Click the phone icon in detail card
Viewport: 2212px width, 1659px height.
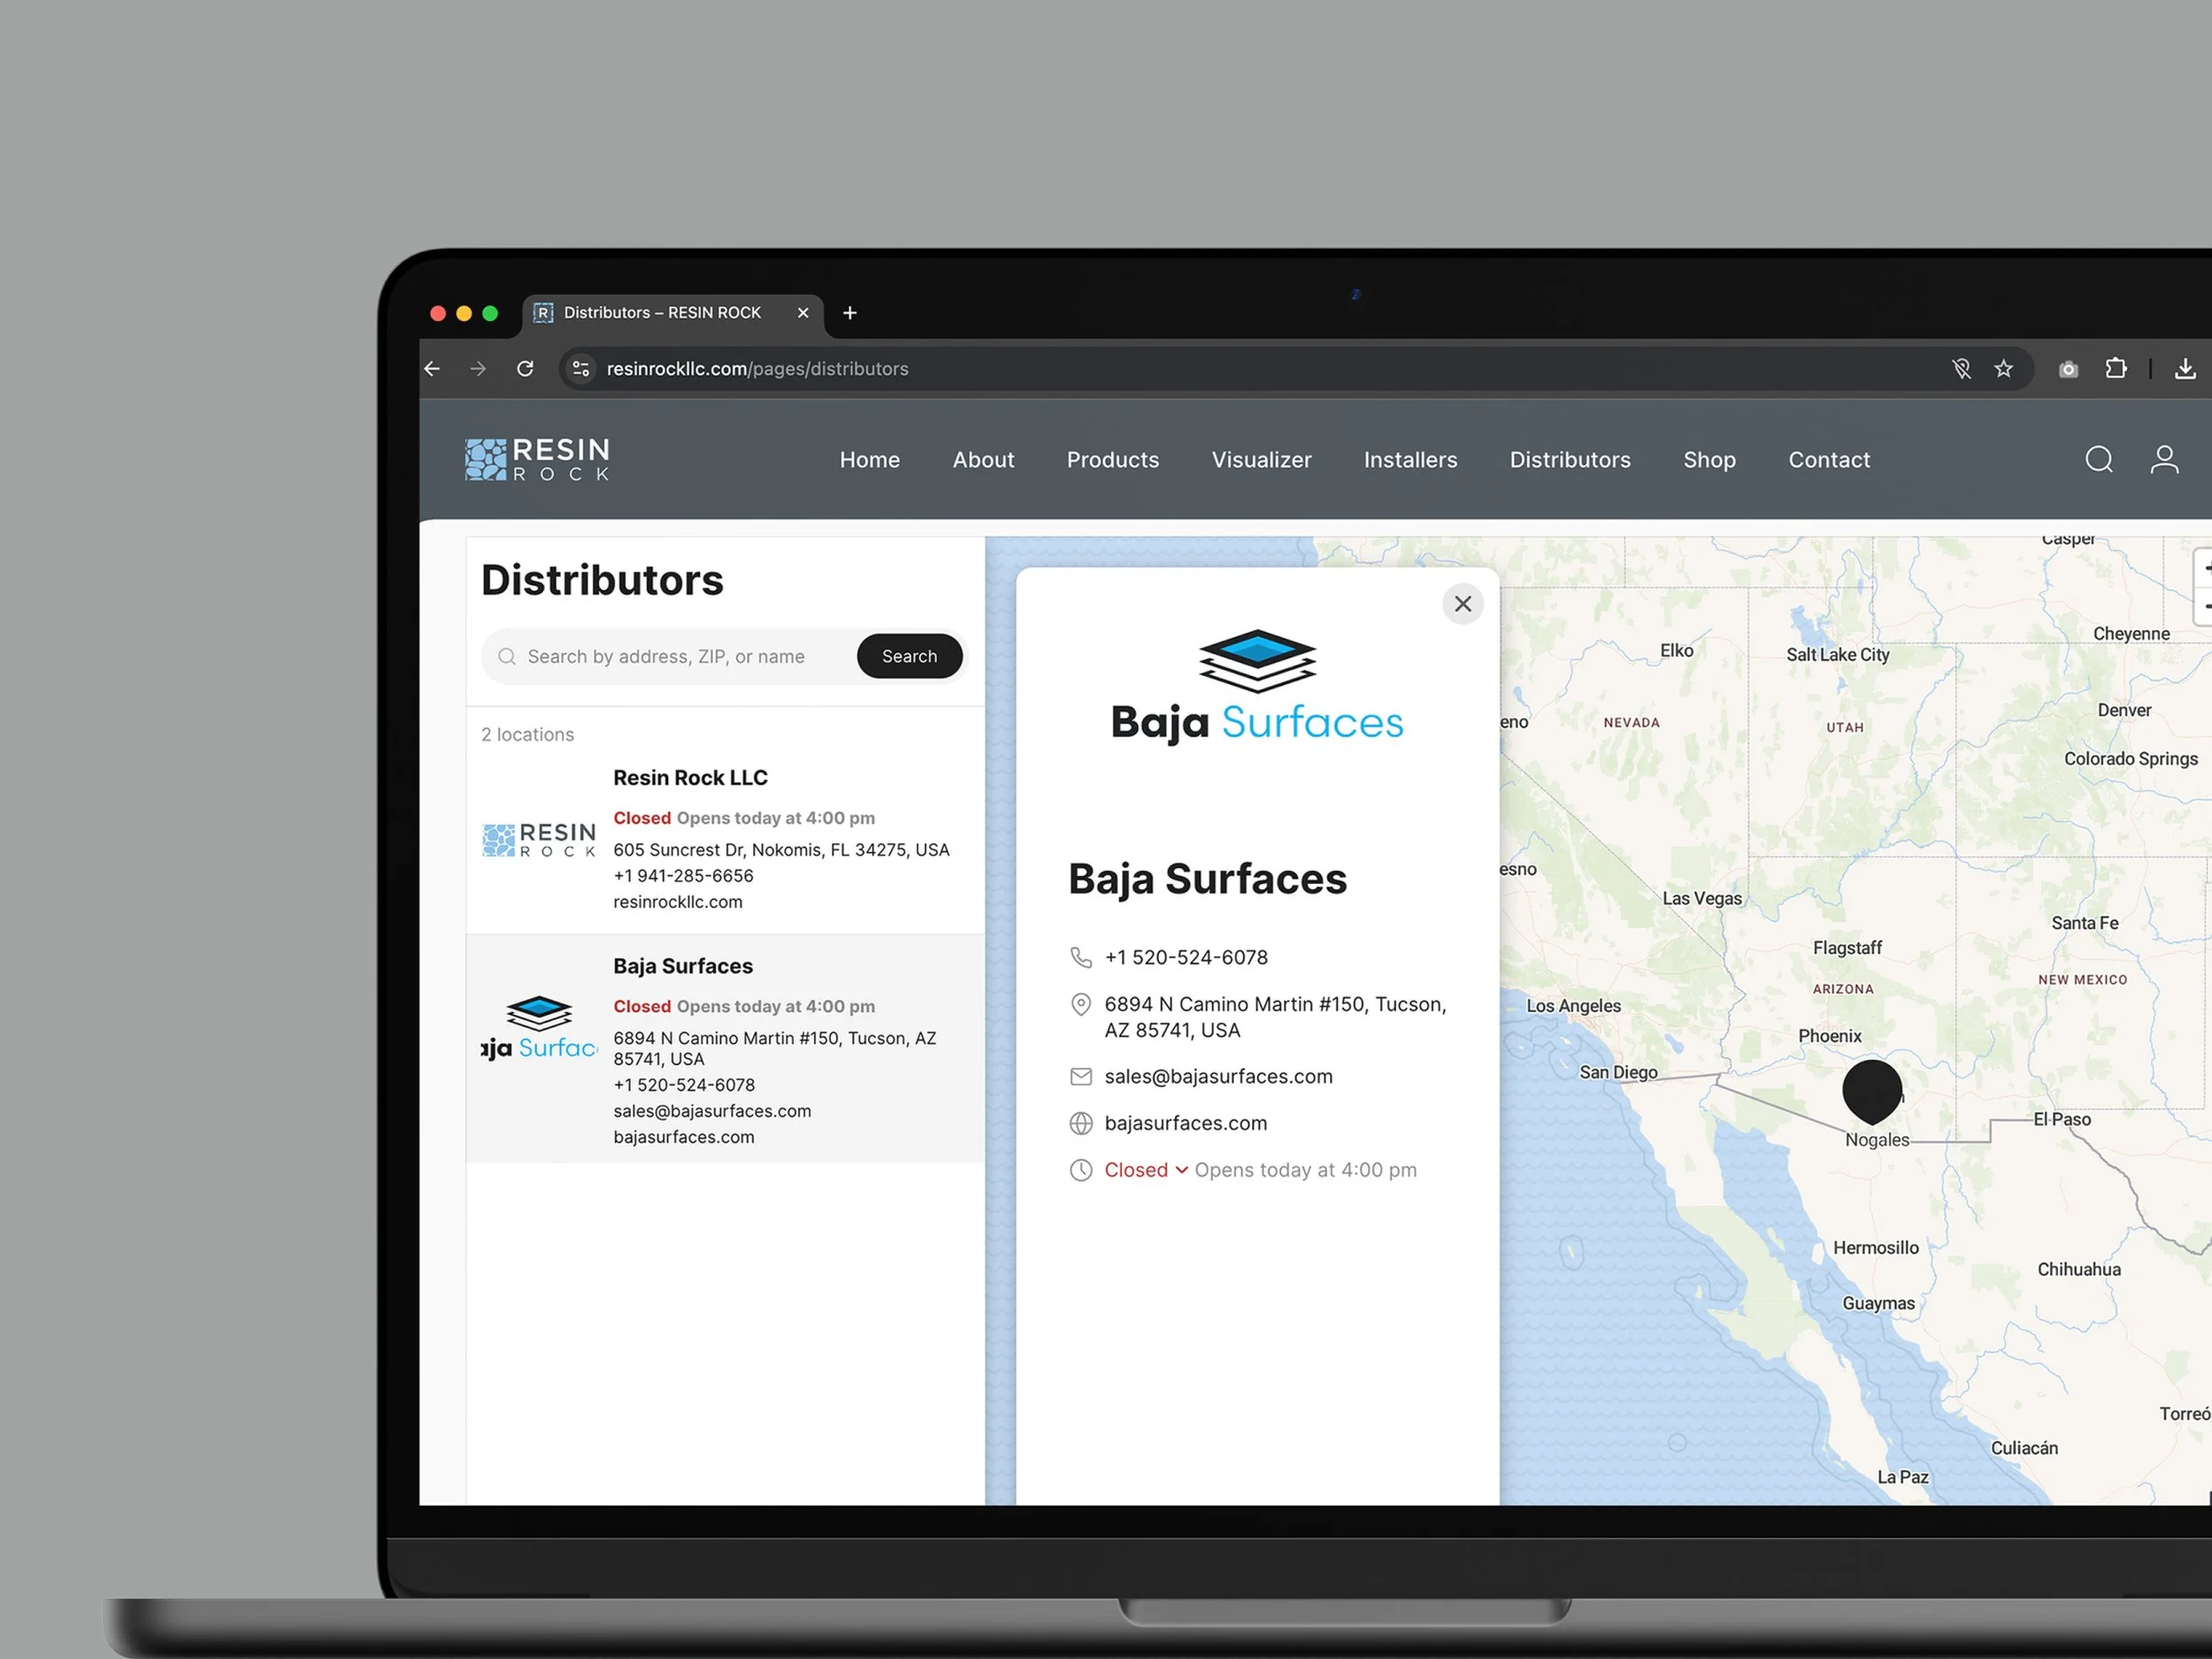coord(1081,958)
